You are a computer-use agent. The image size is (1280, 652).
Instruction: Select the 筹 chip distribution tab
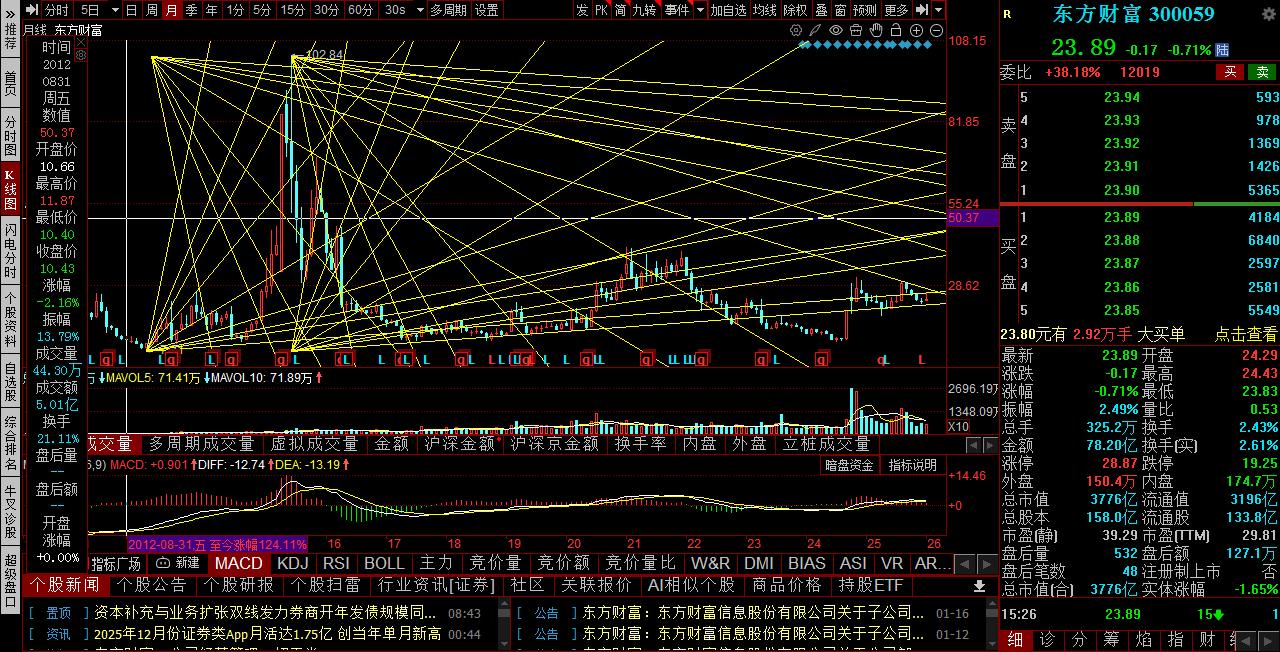[x=1111, y=640]
